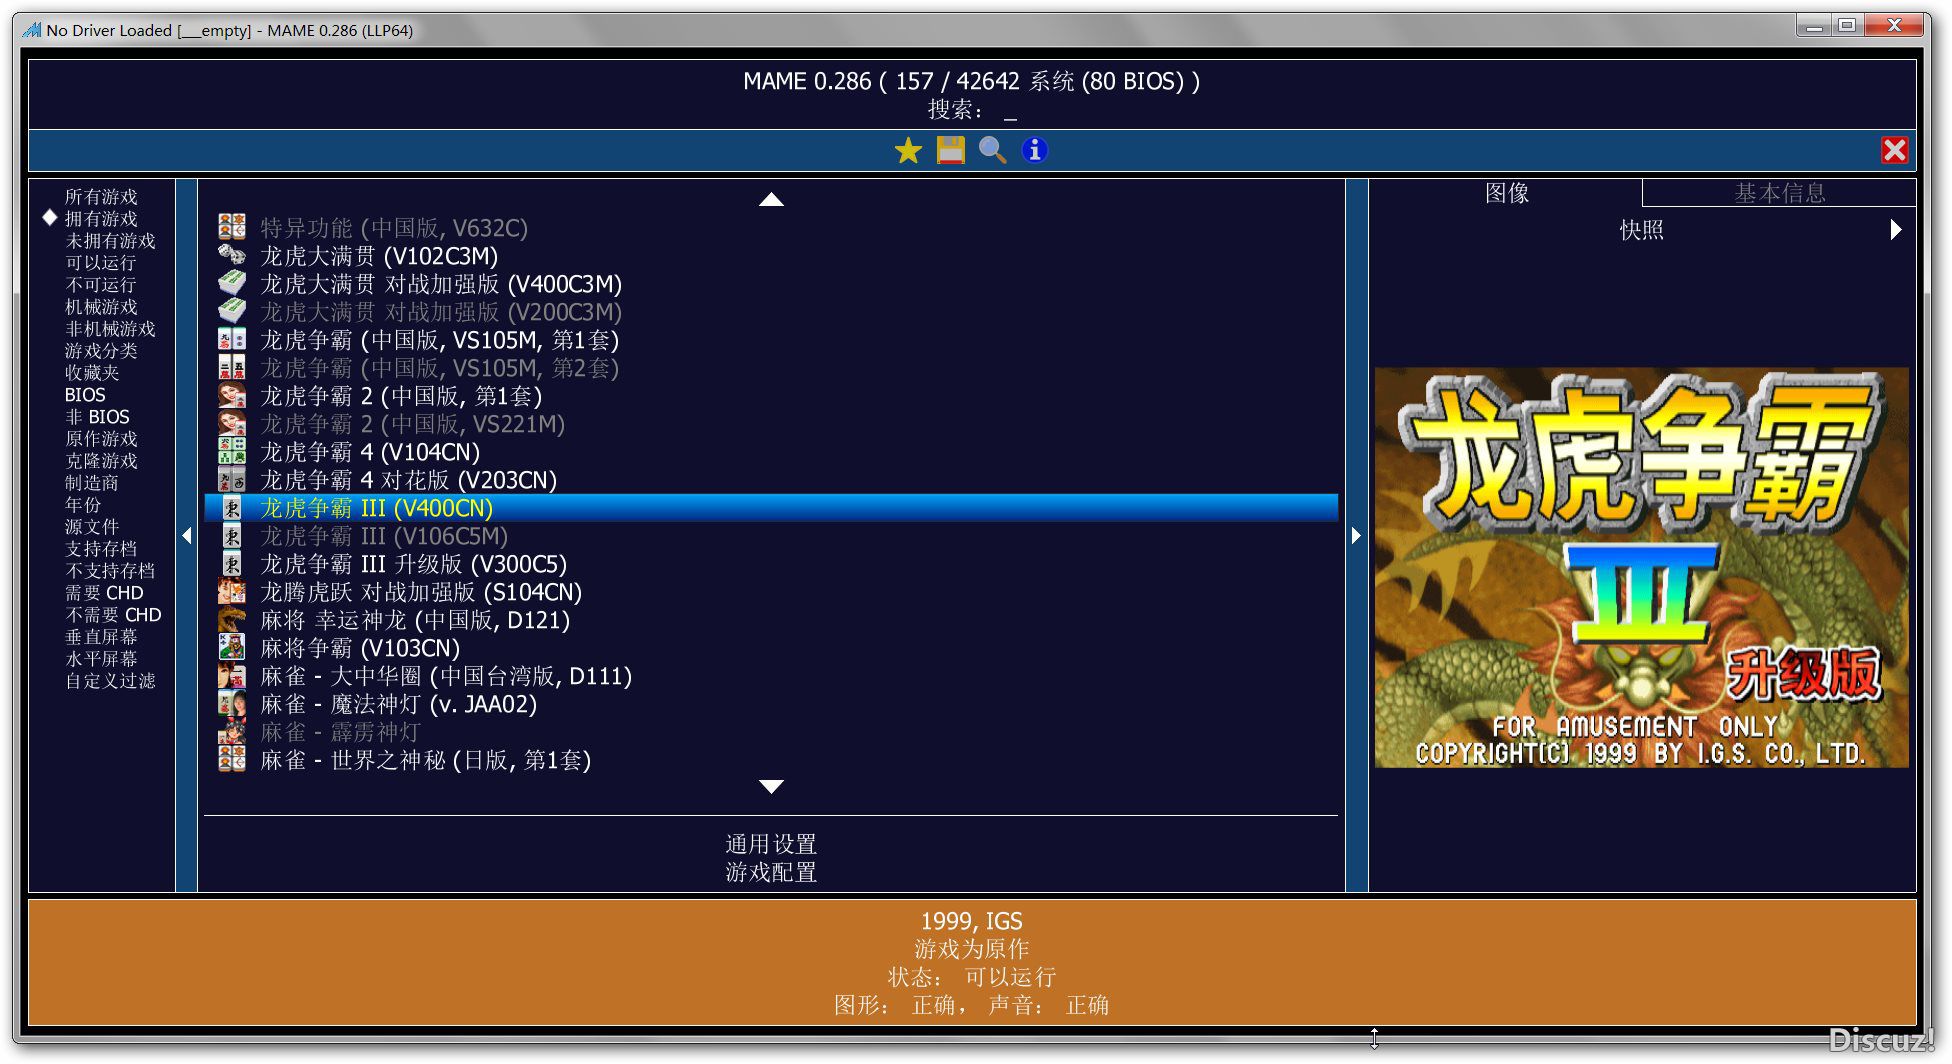Click the blue info icon in toolbar
Viewport: 1952px width, 1064px height.
(1034, 150)
